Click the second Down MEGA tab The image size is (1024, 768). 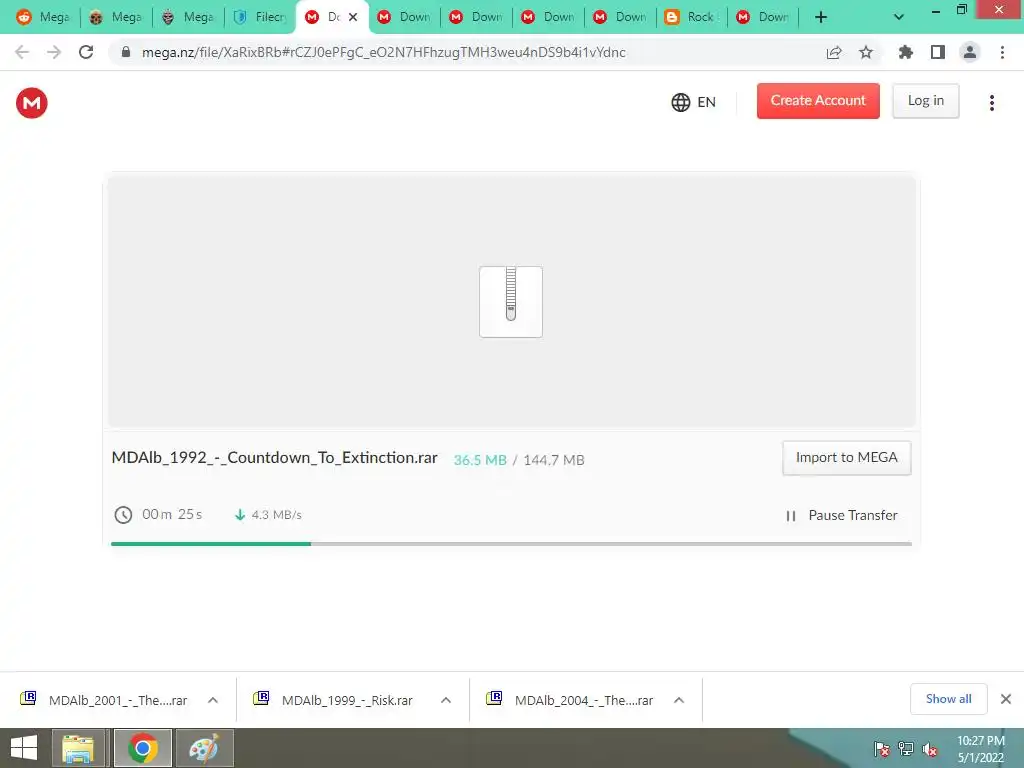pyautogui.click(x=475, y=17)
